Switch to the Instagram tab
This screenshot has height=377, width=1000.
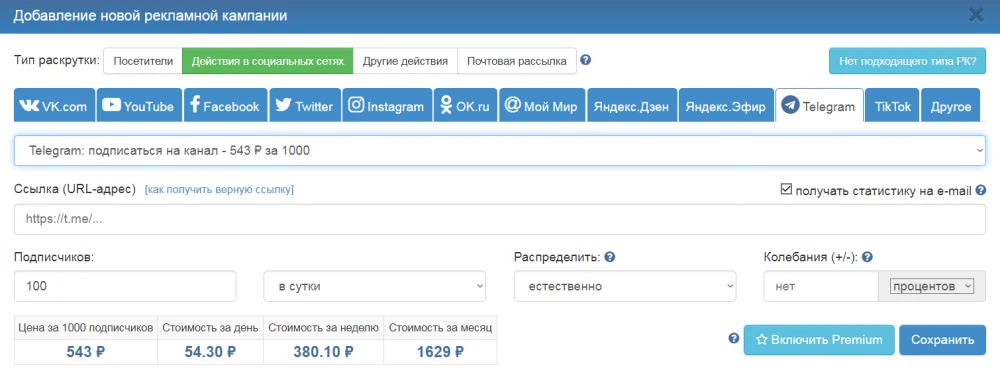point(386,106)
